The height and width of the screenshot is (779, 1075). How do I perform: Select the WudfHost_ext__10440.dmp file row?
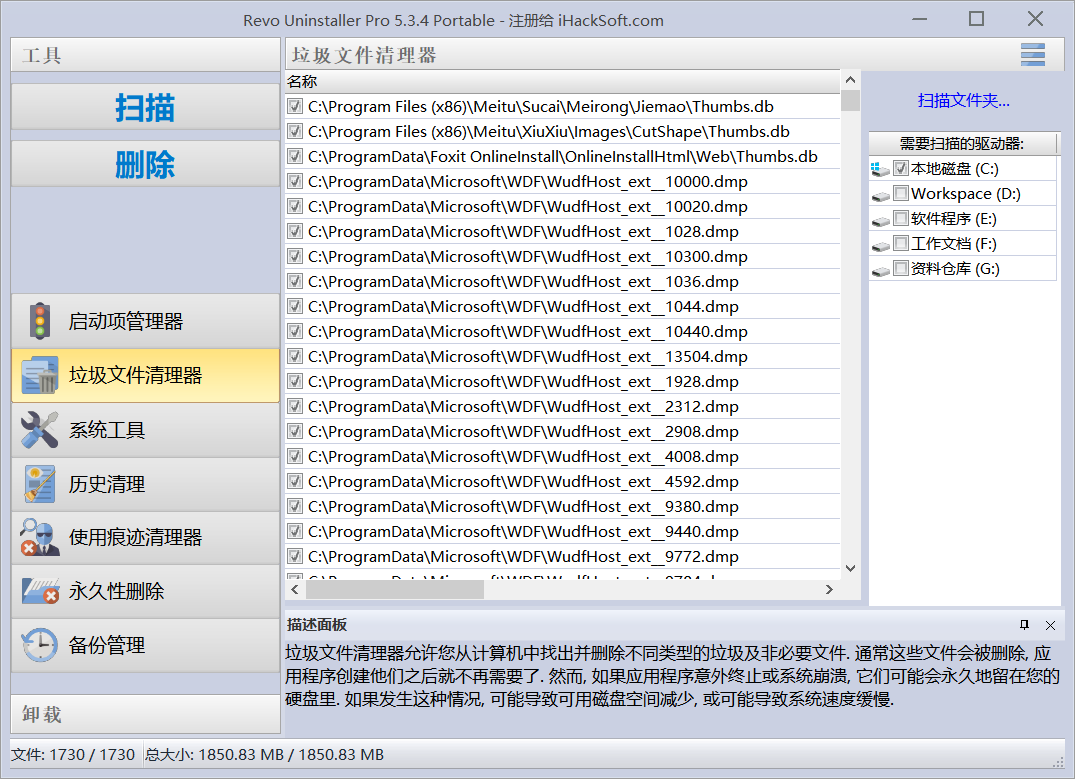[562, 331]
